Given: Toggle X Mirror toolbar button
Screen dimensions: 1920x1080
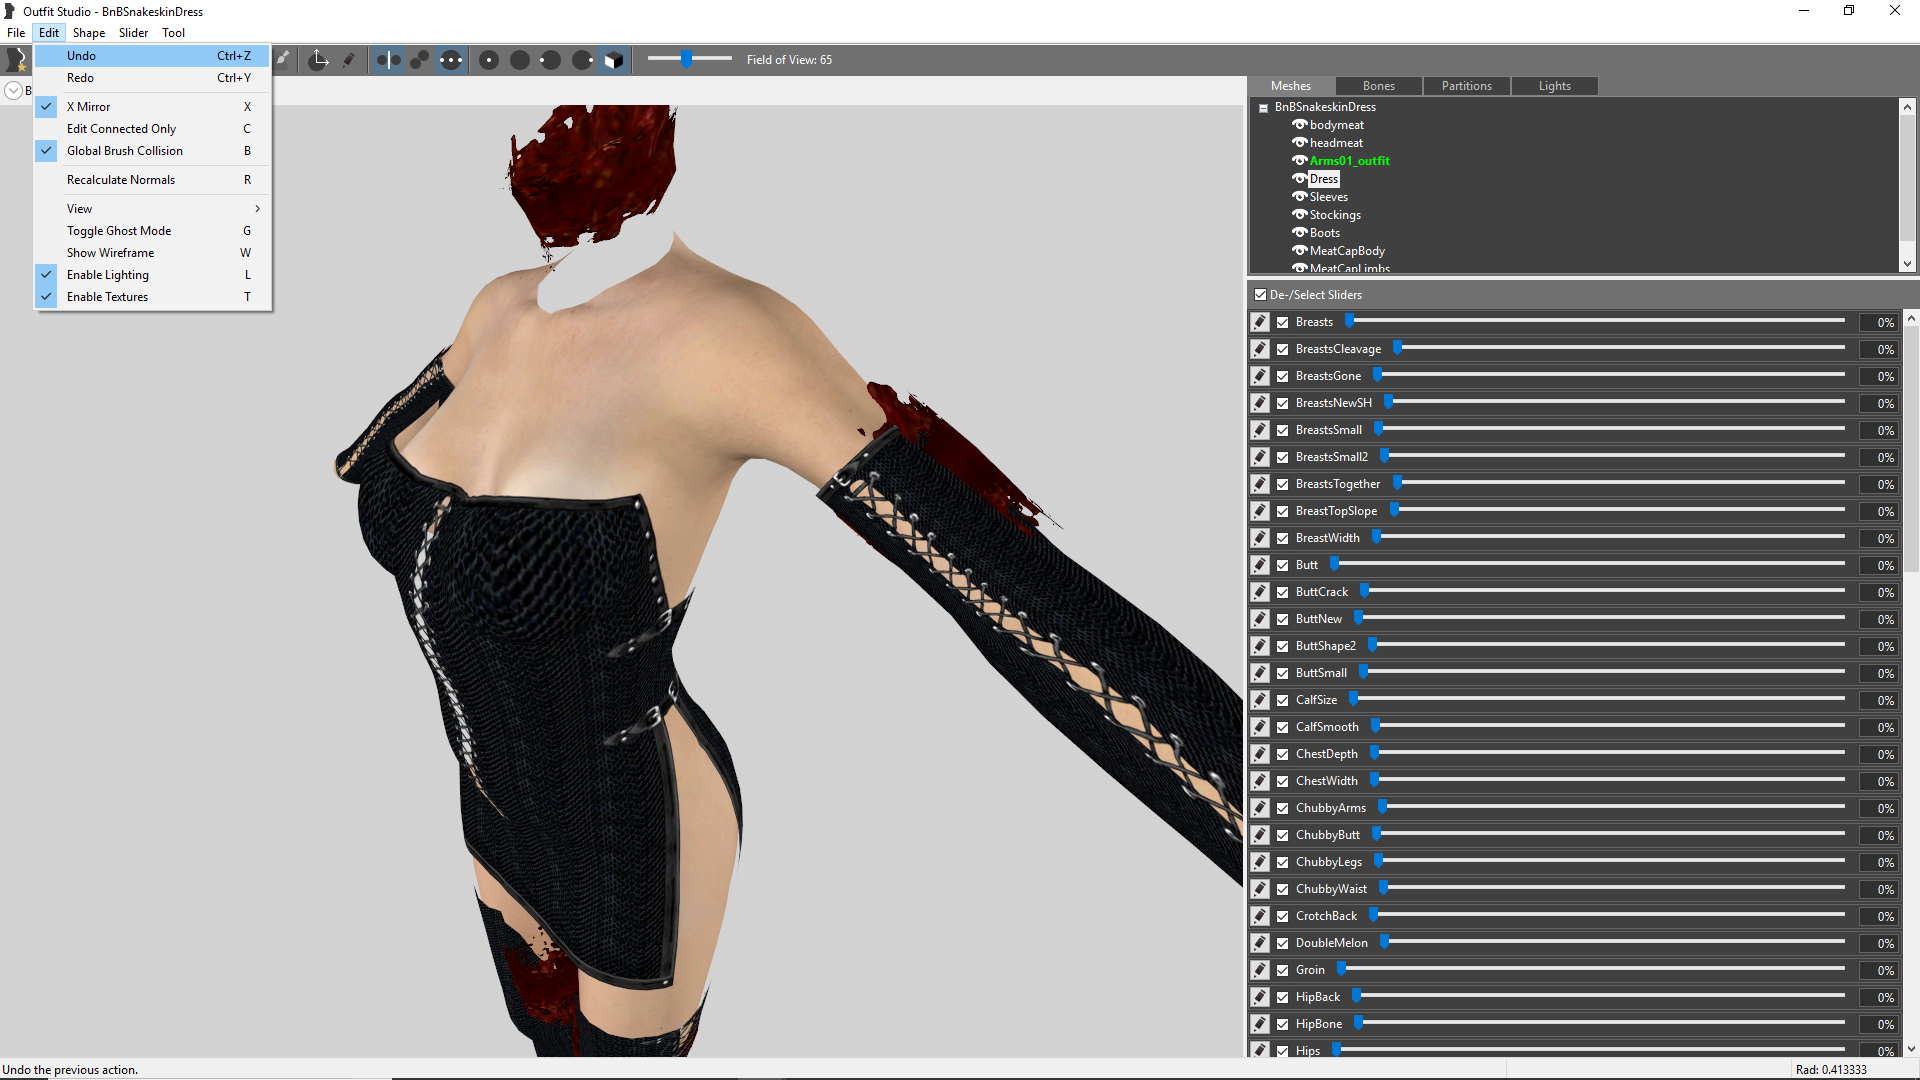Looking at the screenshot, I should (388, 60).
